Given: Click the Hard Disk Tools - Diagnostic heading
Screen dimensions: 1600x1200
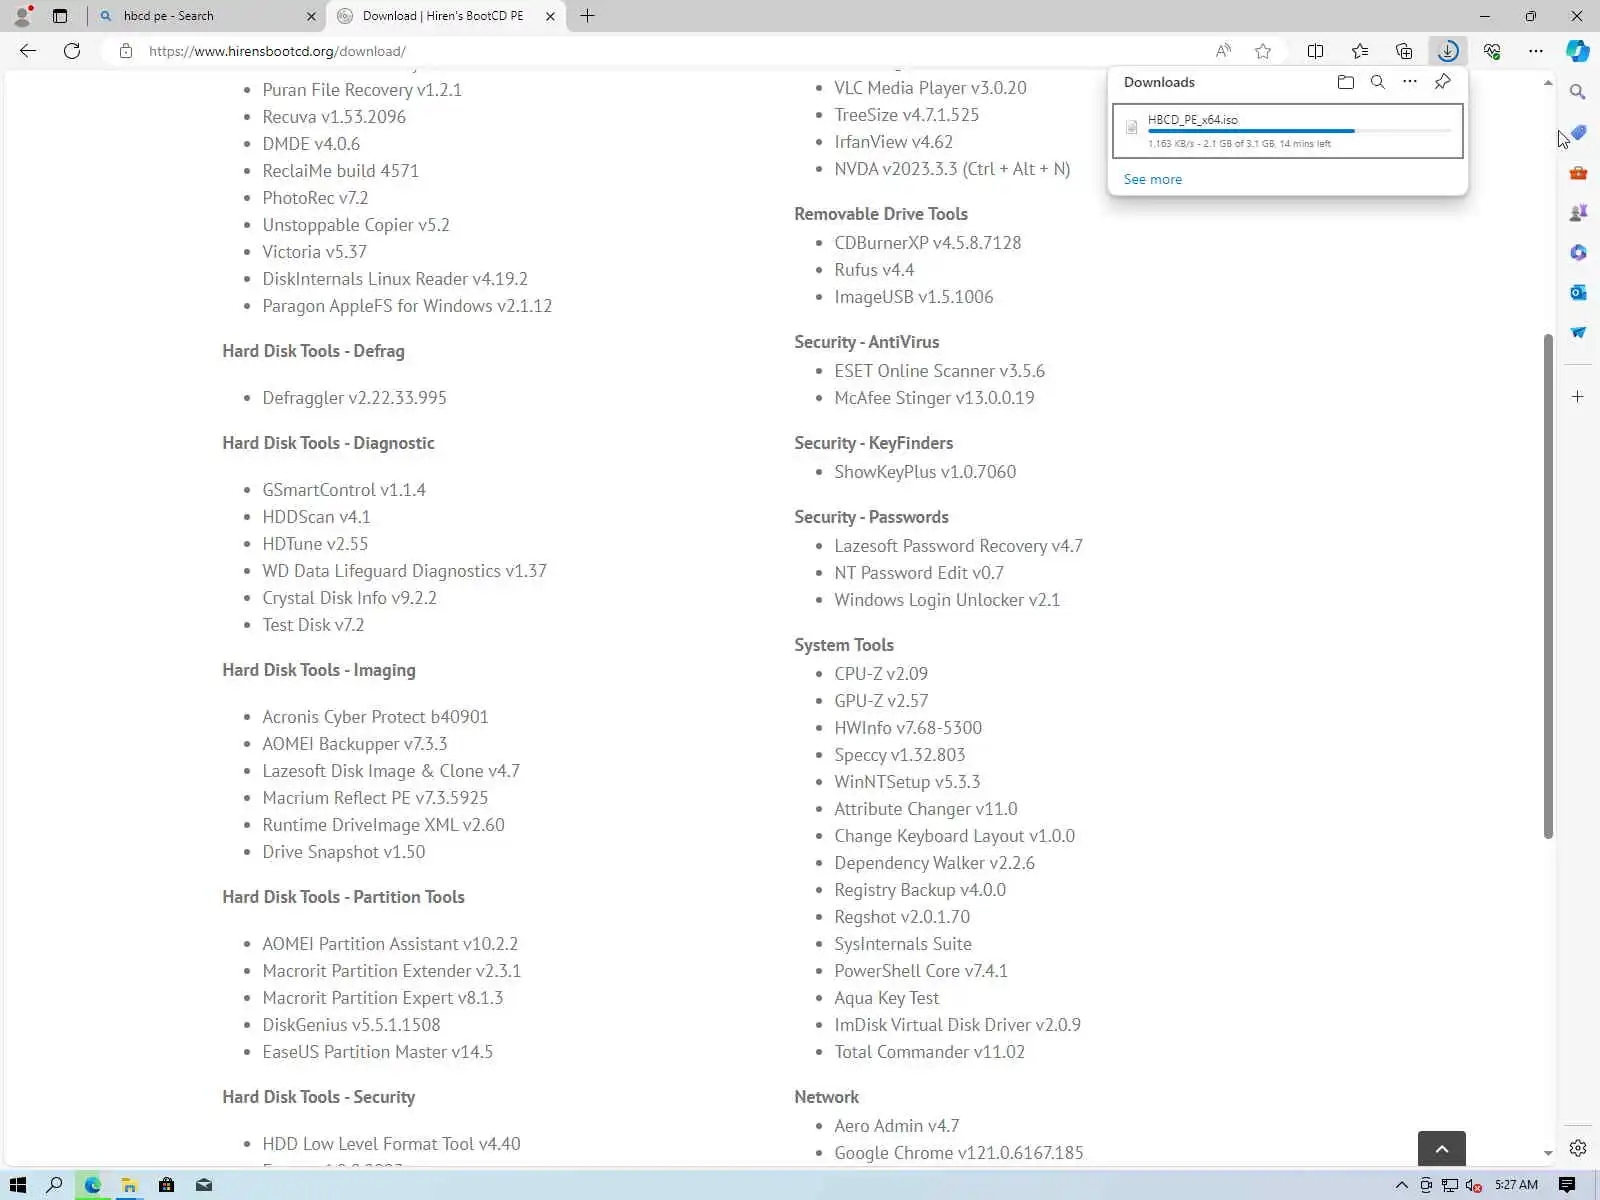Looking at the screenshot, I should [x=328, y=443].
